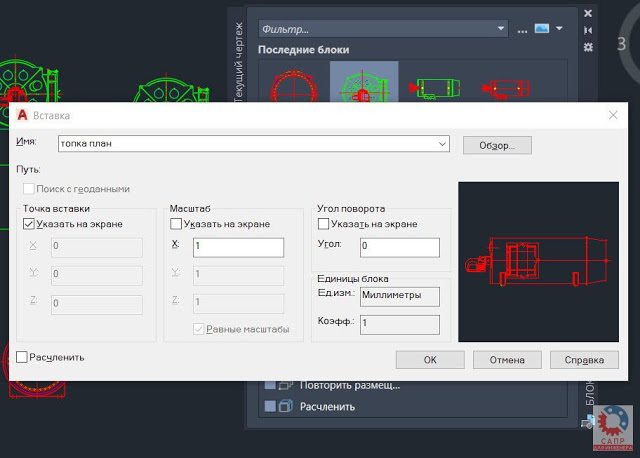Click the 'Обзор...' browse button
Viewport: 640px width, 458px height.
click(496, 145)
